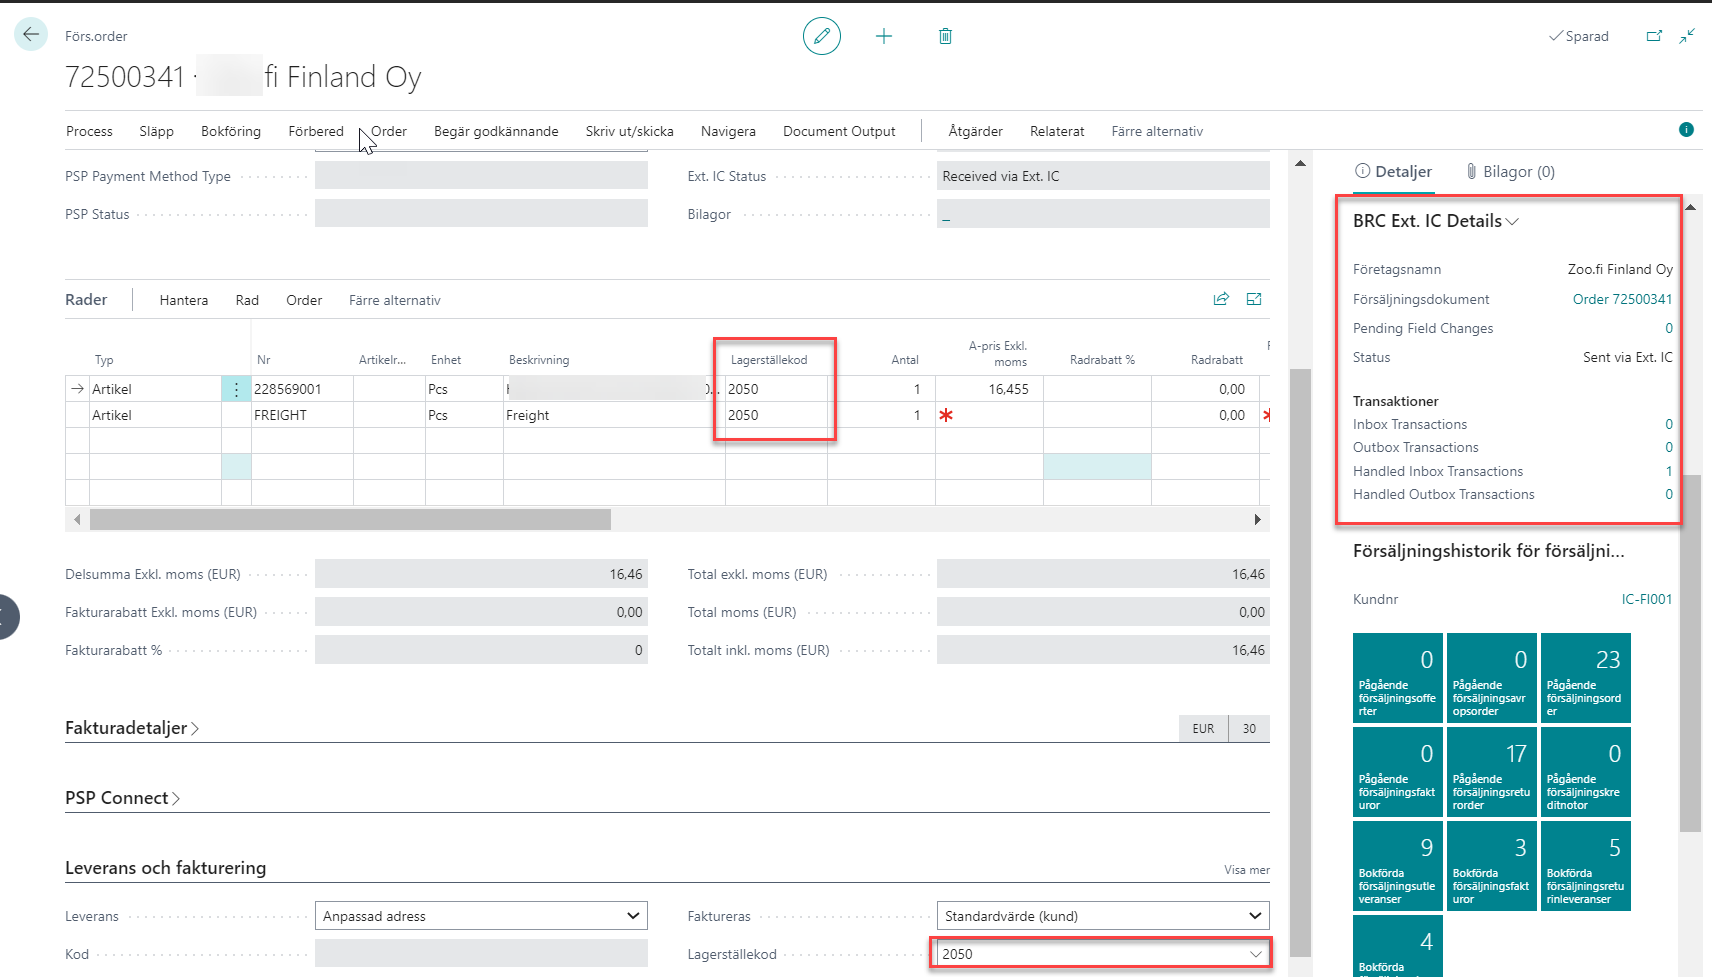Click the share icon in Rader section
The width and height of the screenshot is (1712, 977).
tap(1221, 299)
